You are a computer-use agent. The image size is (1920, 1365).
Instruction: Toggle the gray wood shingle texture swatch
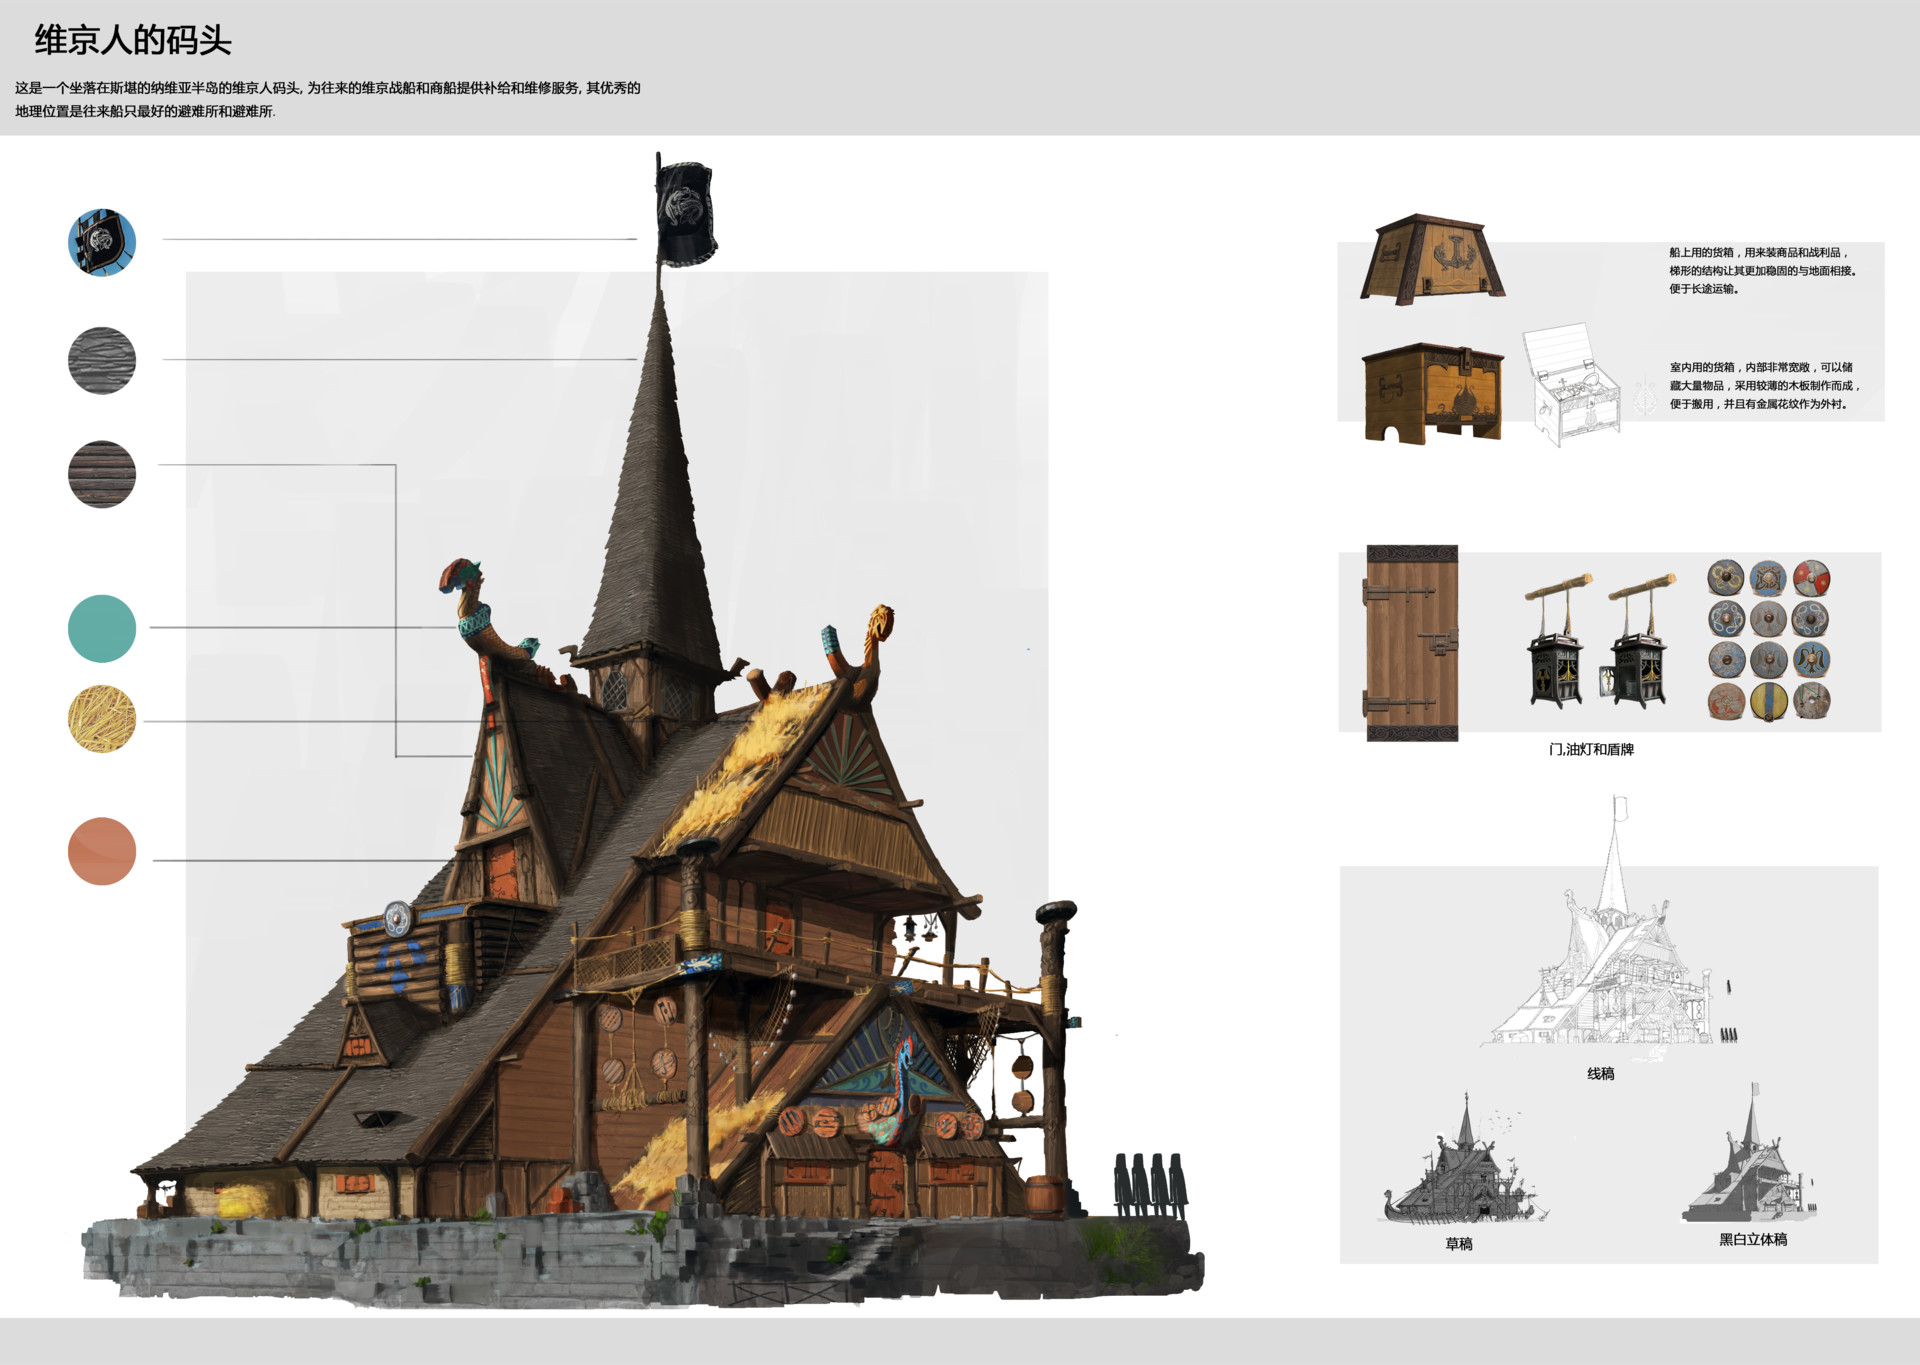tap(100, 360)
